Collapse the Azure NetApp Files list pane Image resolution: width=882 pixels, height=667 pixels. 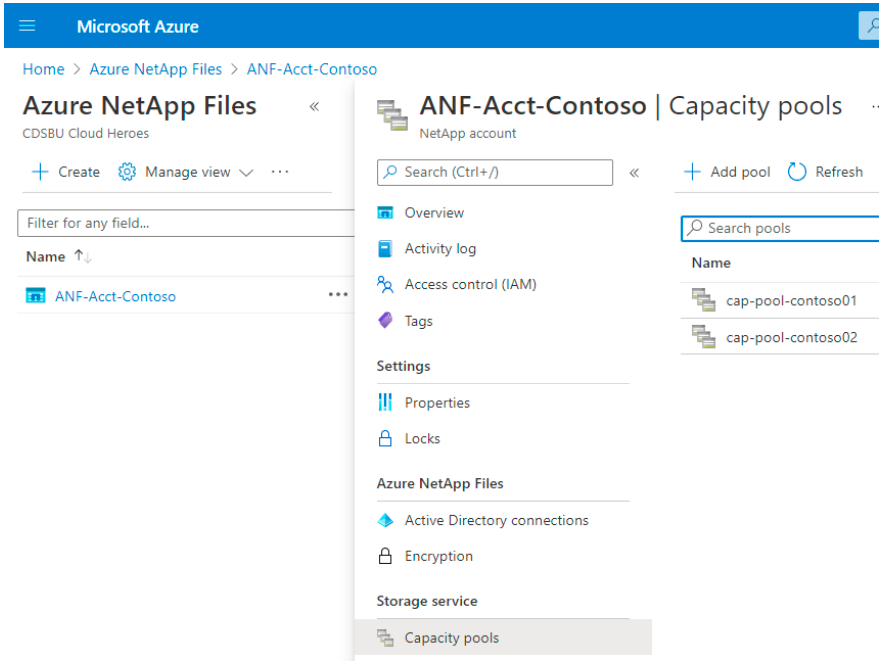pos(314,106)
